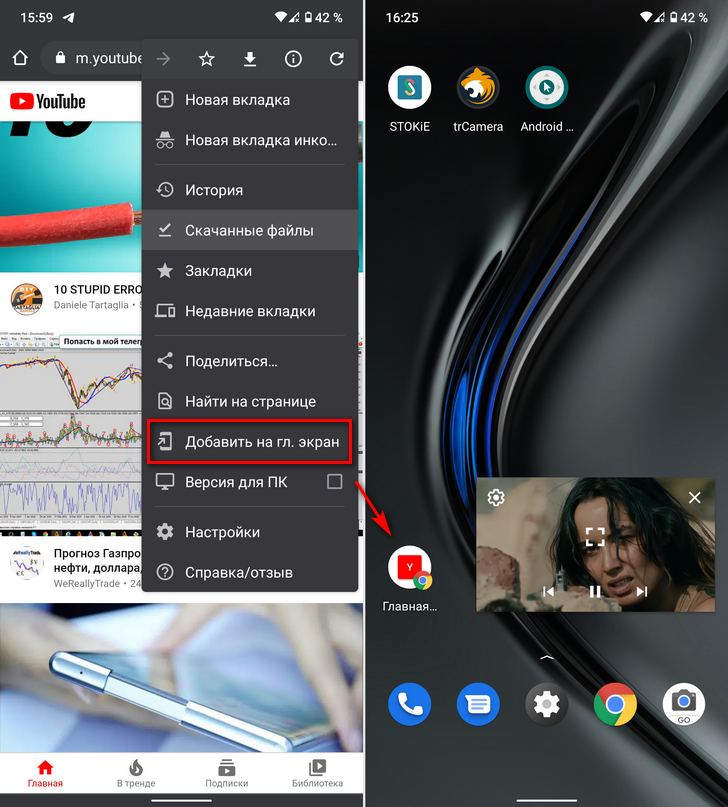Open the smartphone video thumbnail
Screen dimensions: 728x807
click(181, 678)
